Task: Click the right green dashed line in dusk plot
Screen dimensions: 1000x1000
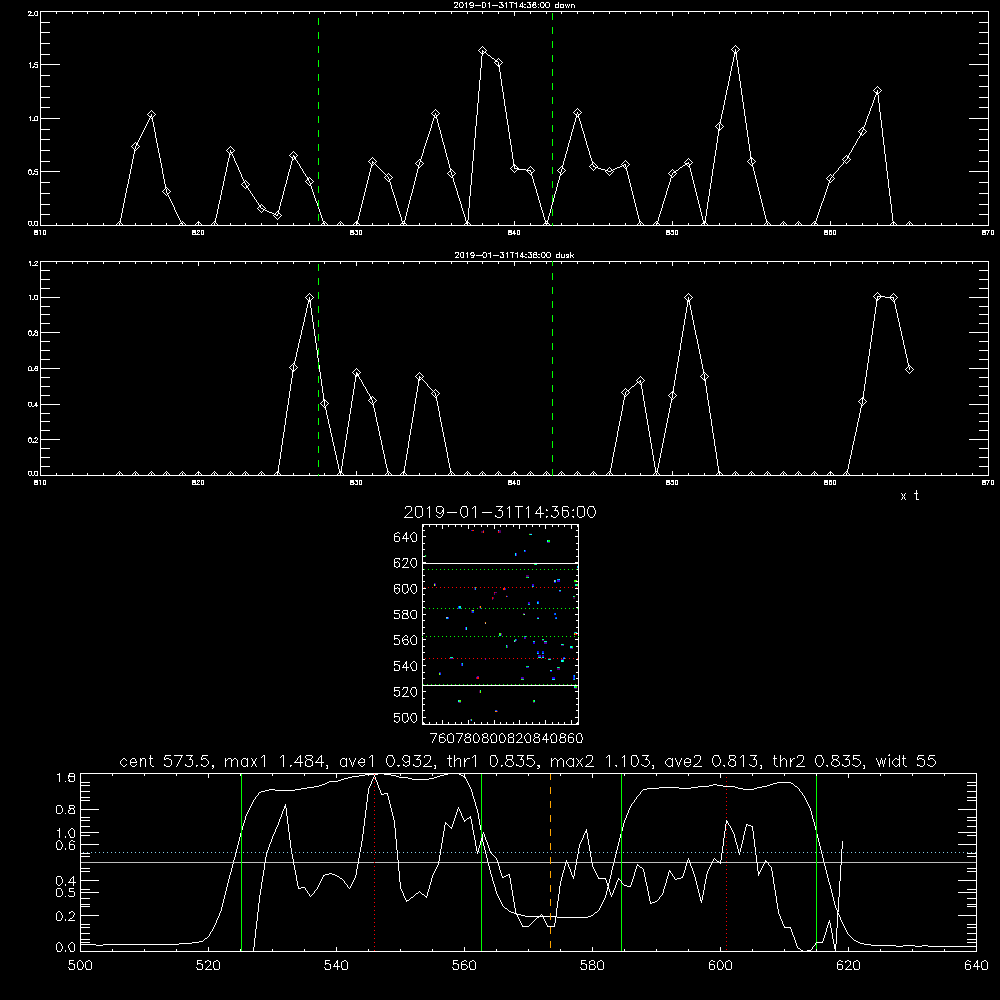Action: pos(552,369)
